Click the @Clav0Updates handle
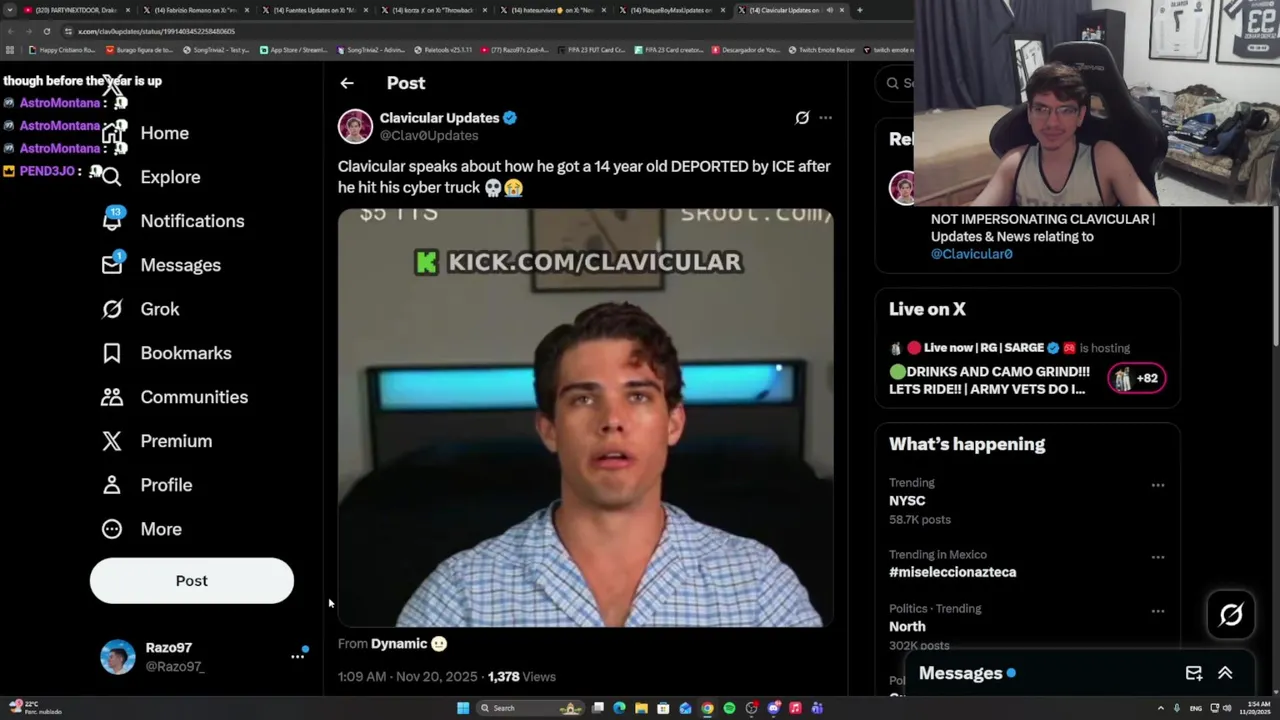This screenshot has height=720, width=1280. (429, 136)
